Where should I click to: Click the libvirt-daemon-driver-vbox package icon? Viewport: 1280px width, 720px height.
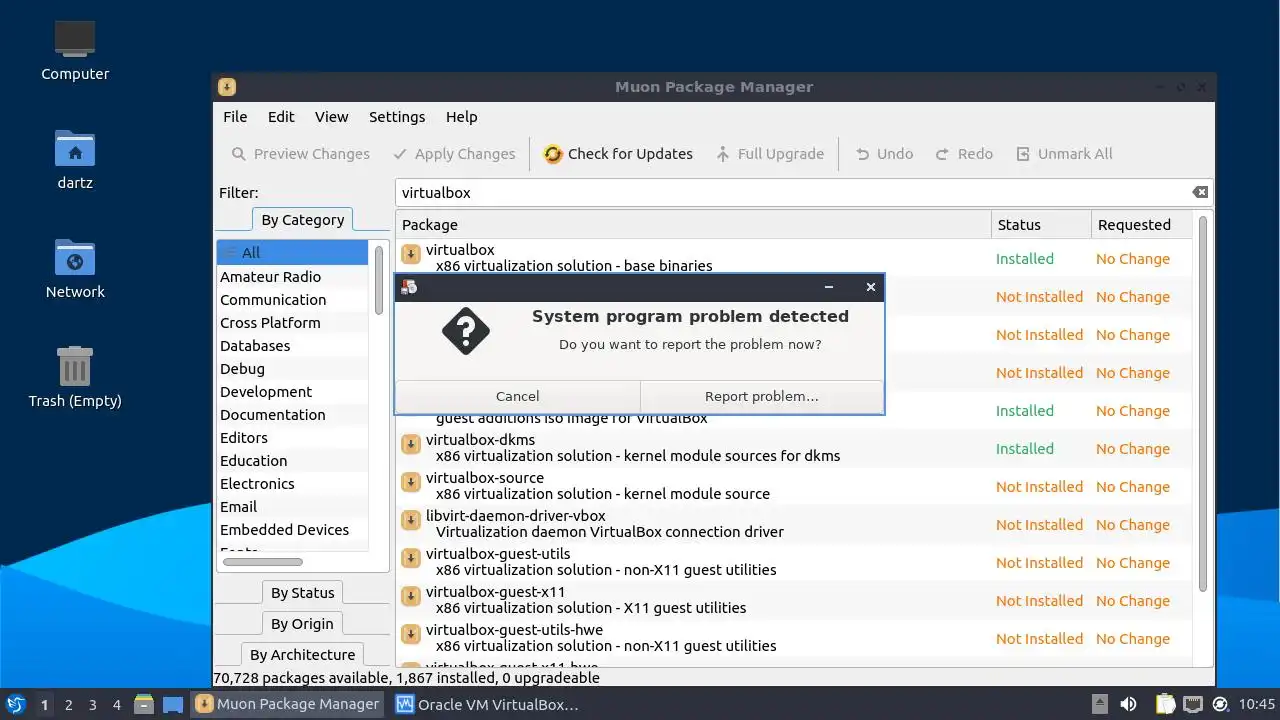point(410,520)
